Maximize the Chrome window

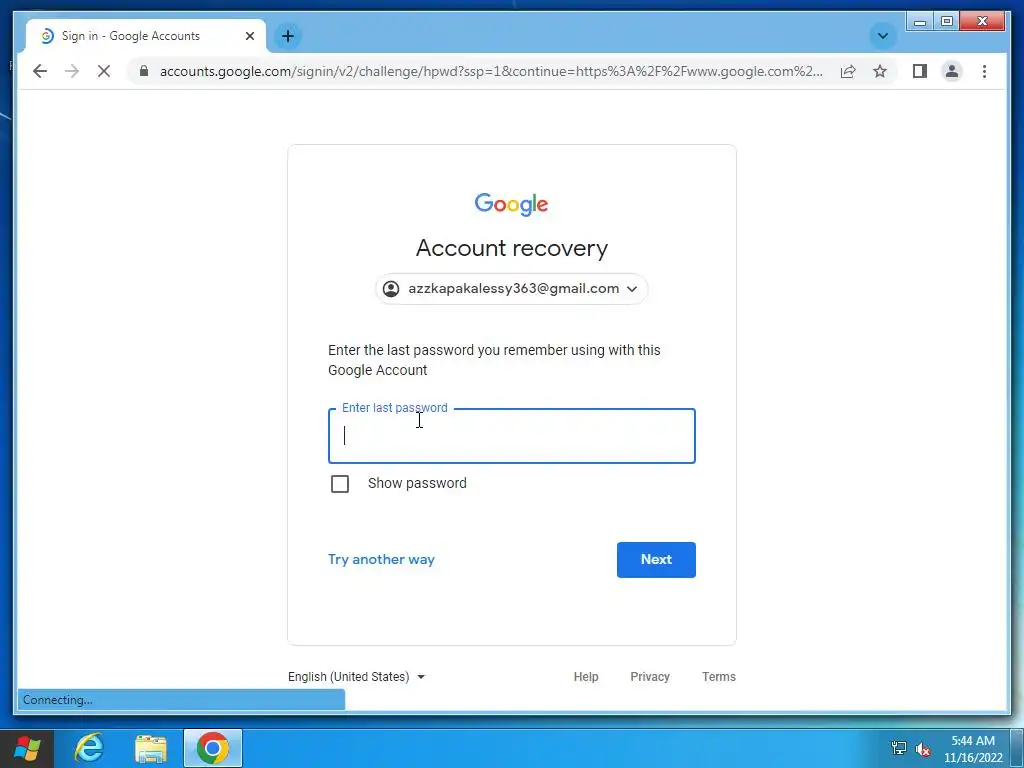pos(946,22)
